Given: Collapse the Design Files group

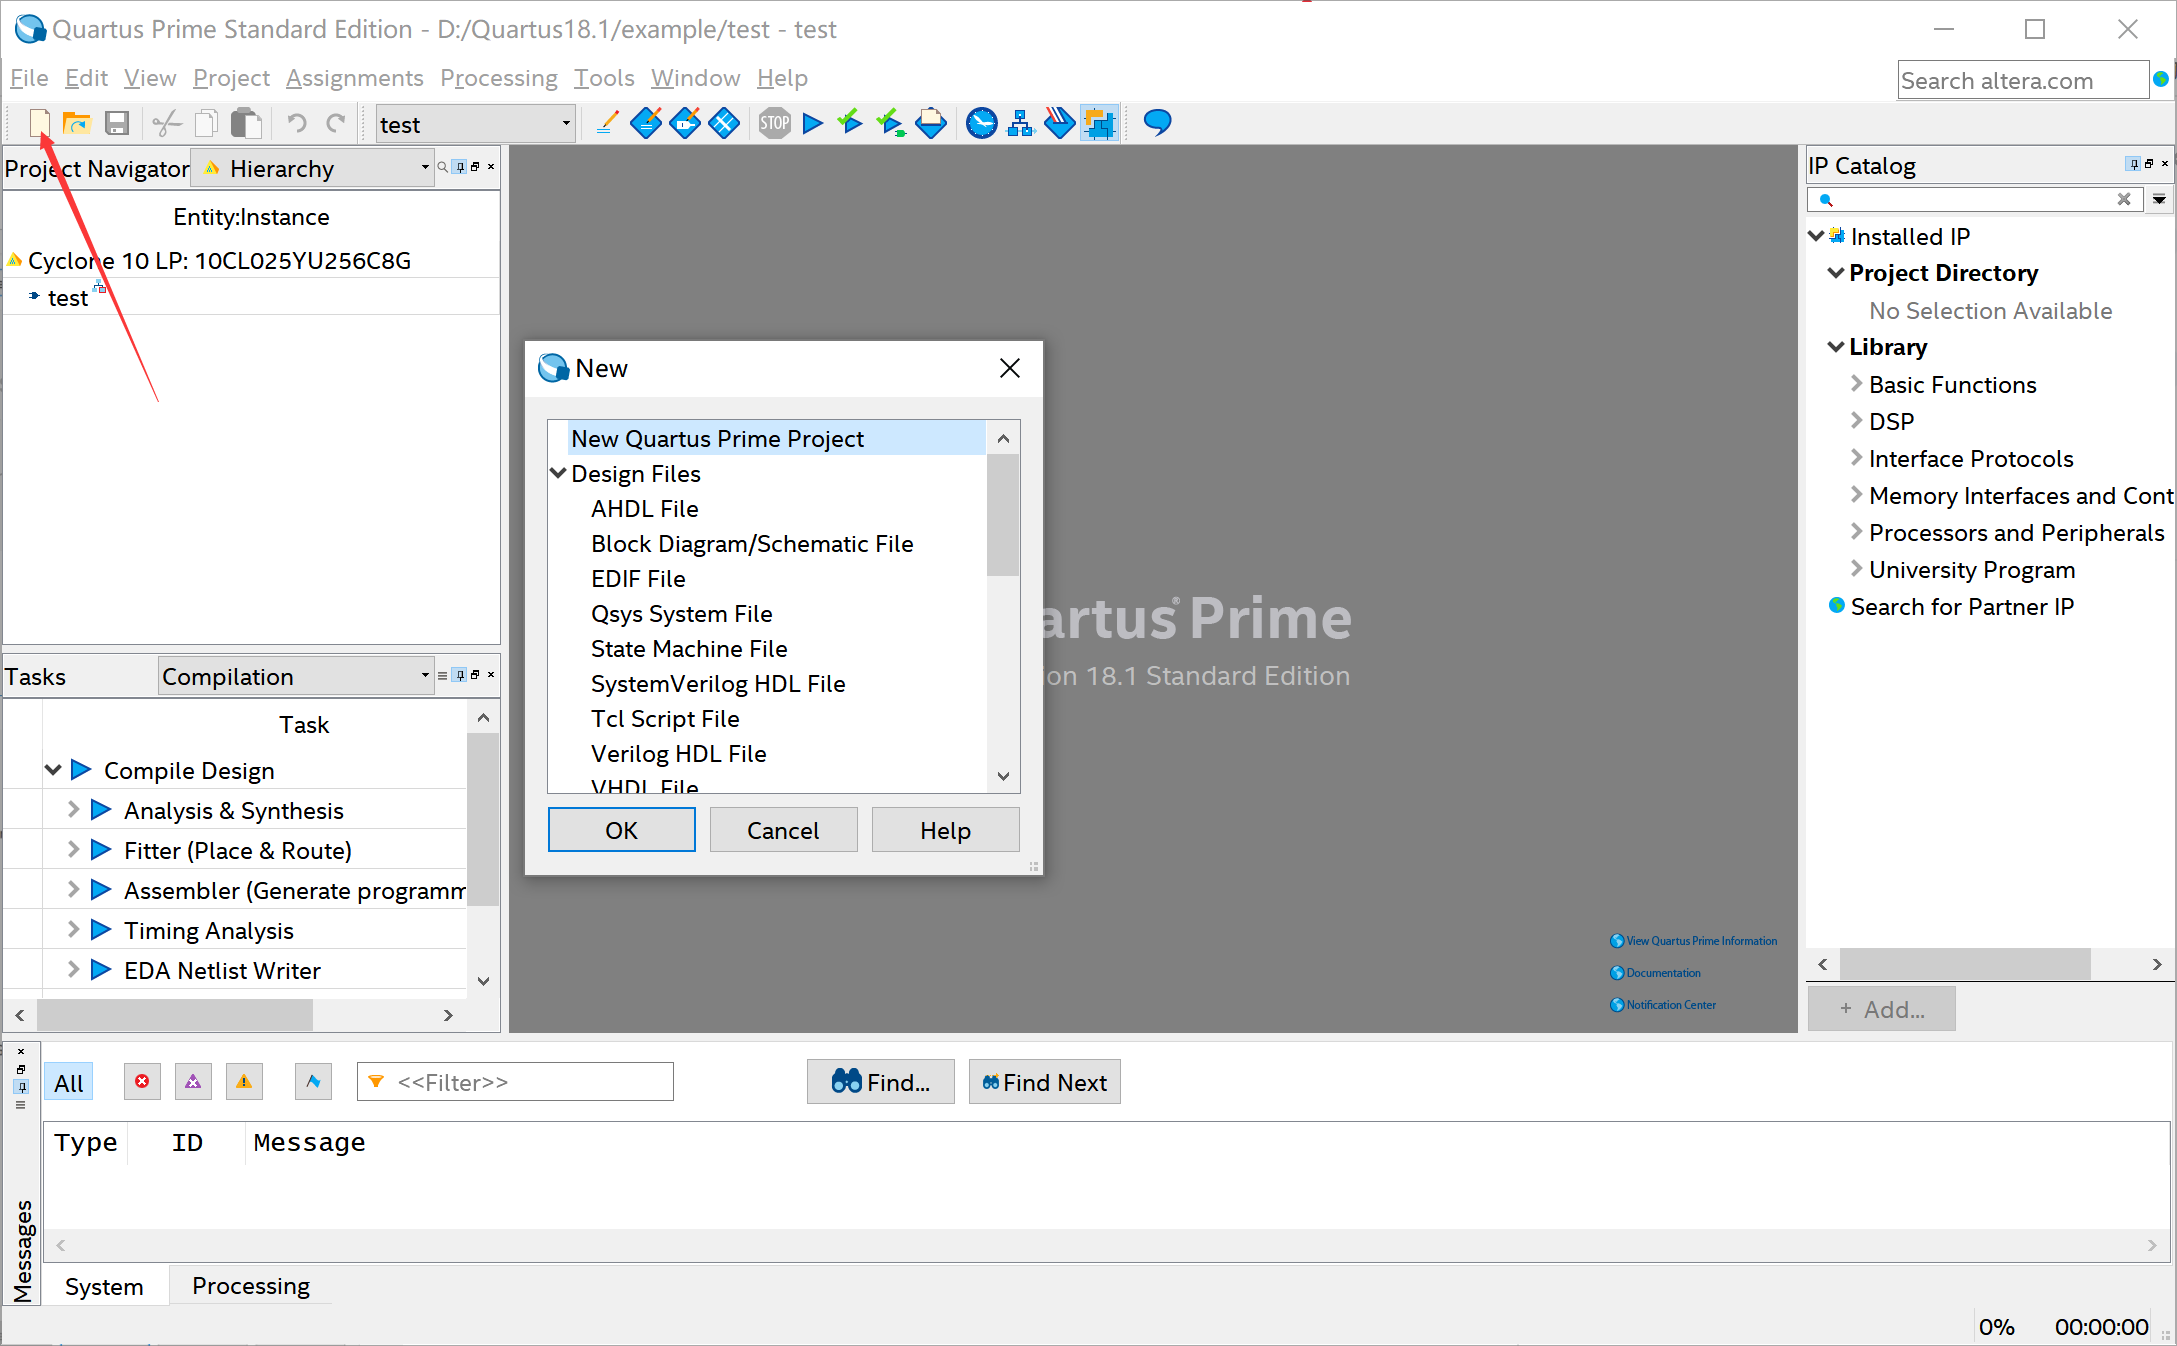Looking at the screenshot, I should point(558,473).
